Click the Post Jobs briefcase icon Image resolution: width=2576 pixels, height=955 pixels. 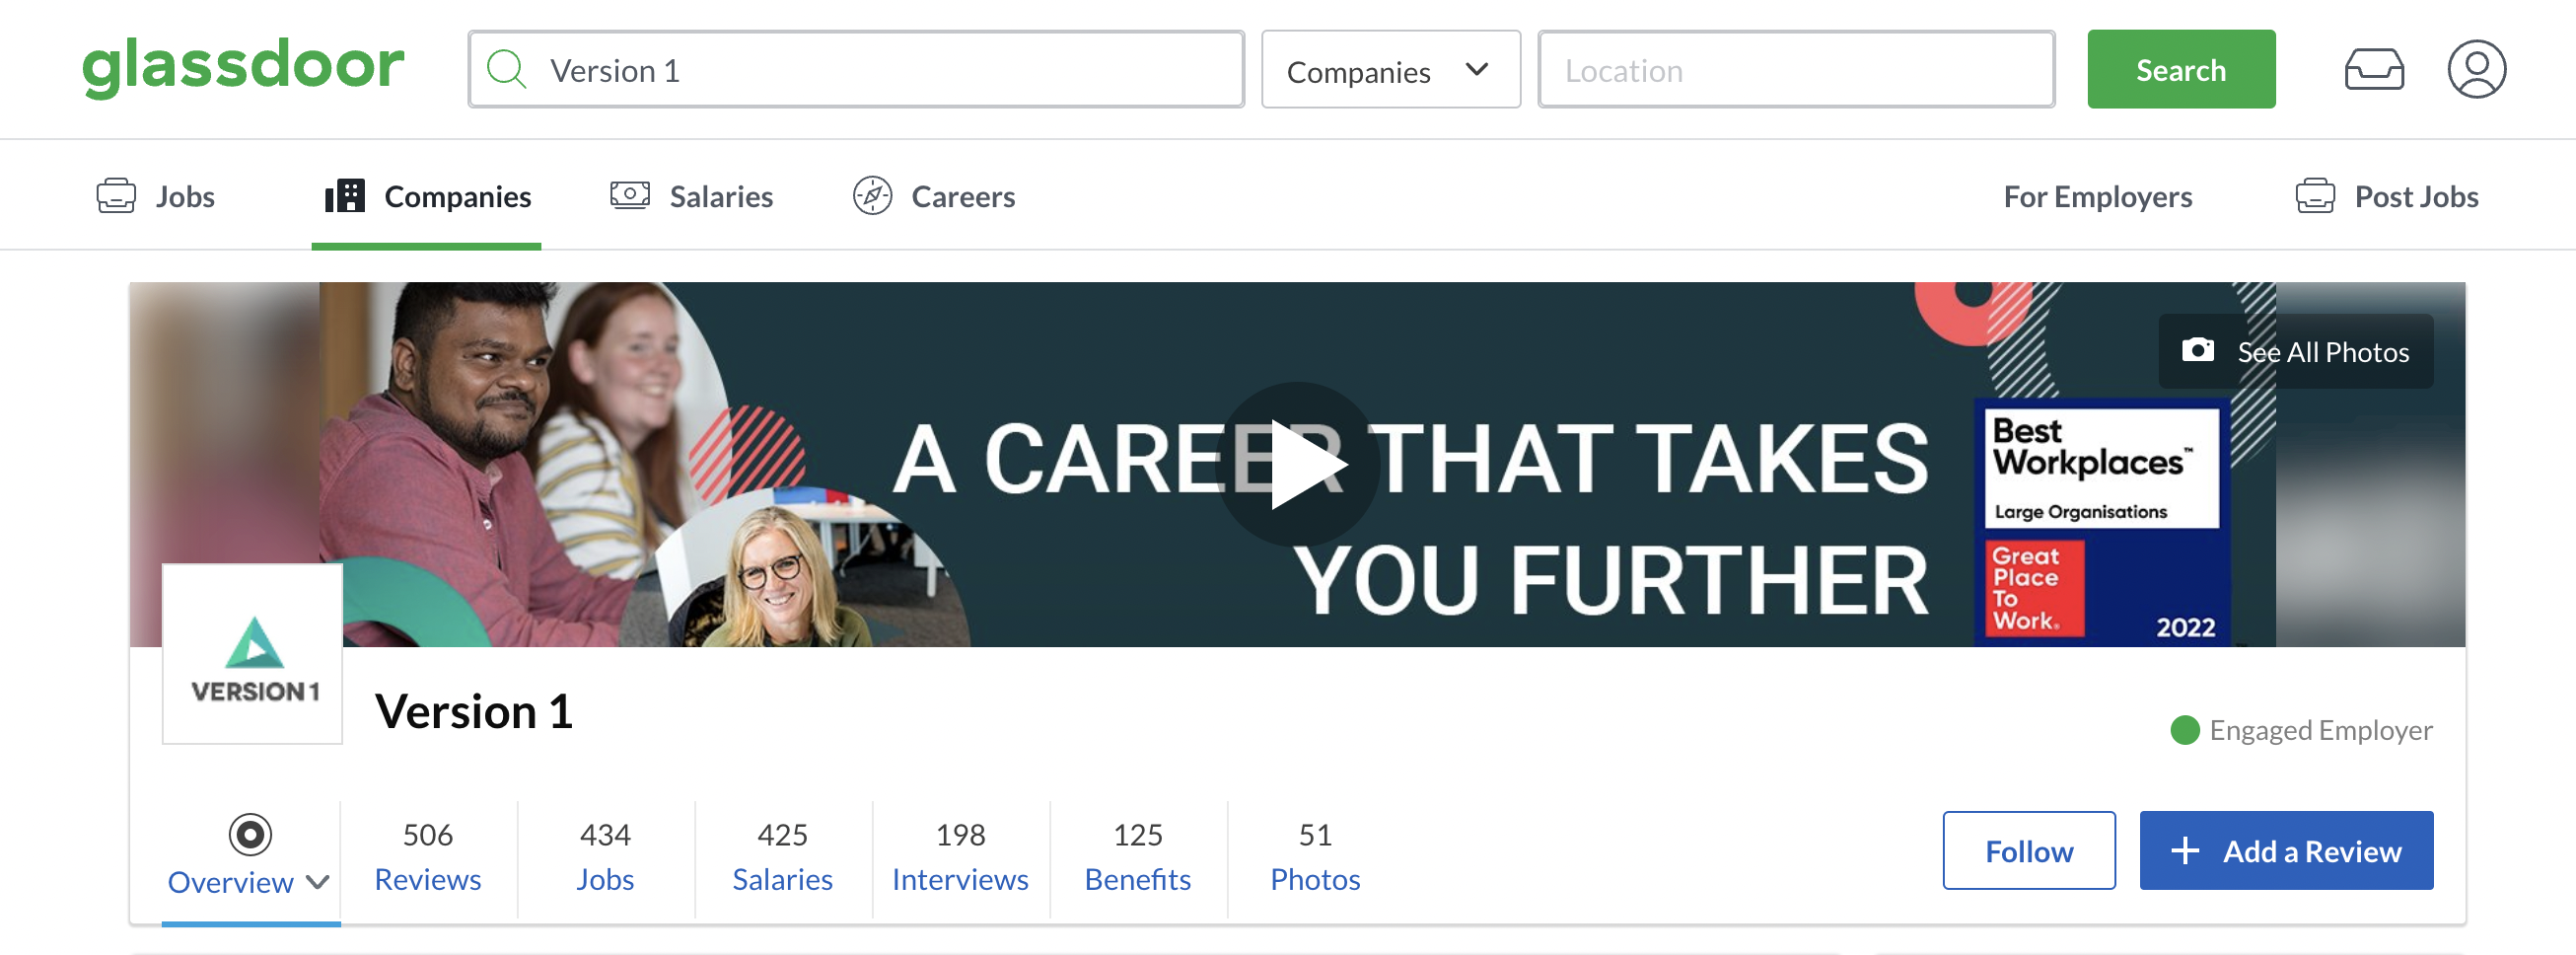point(2314,196)
